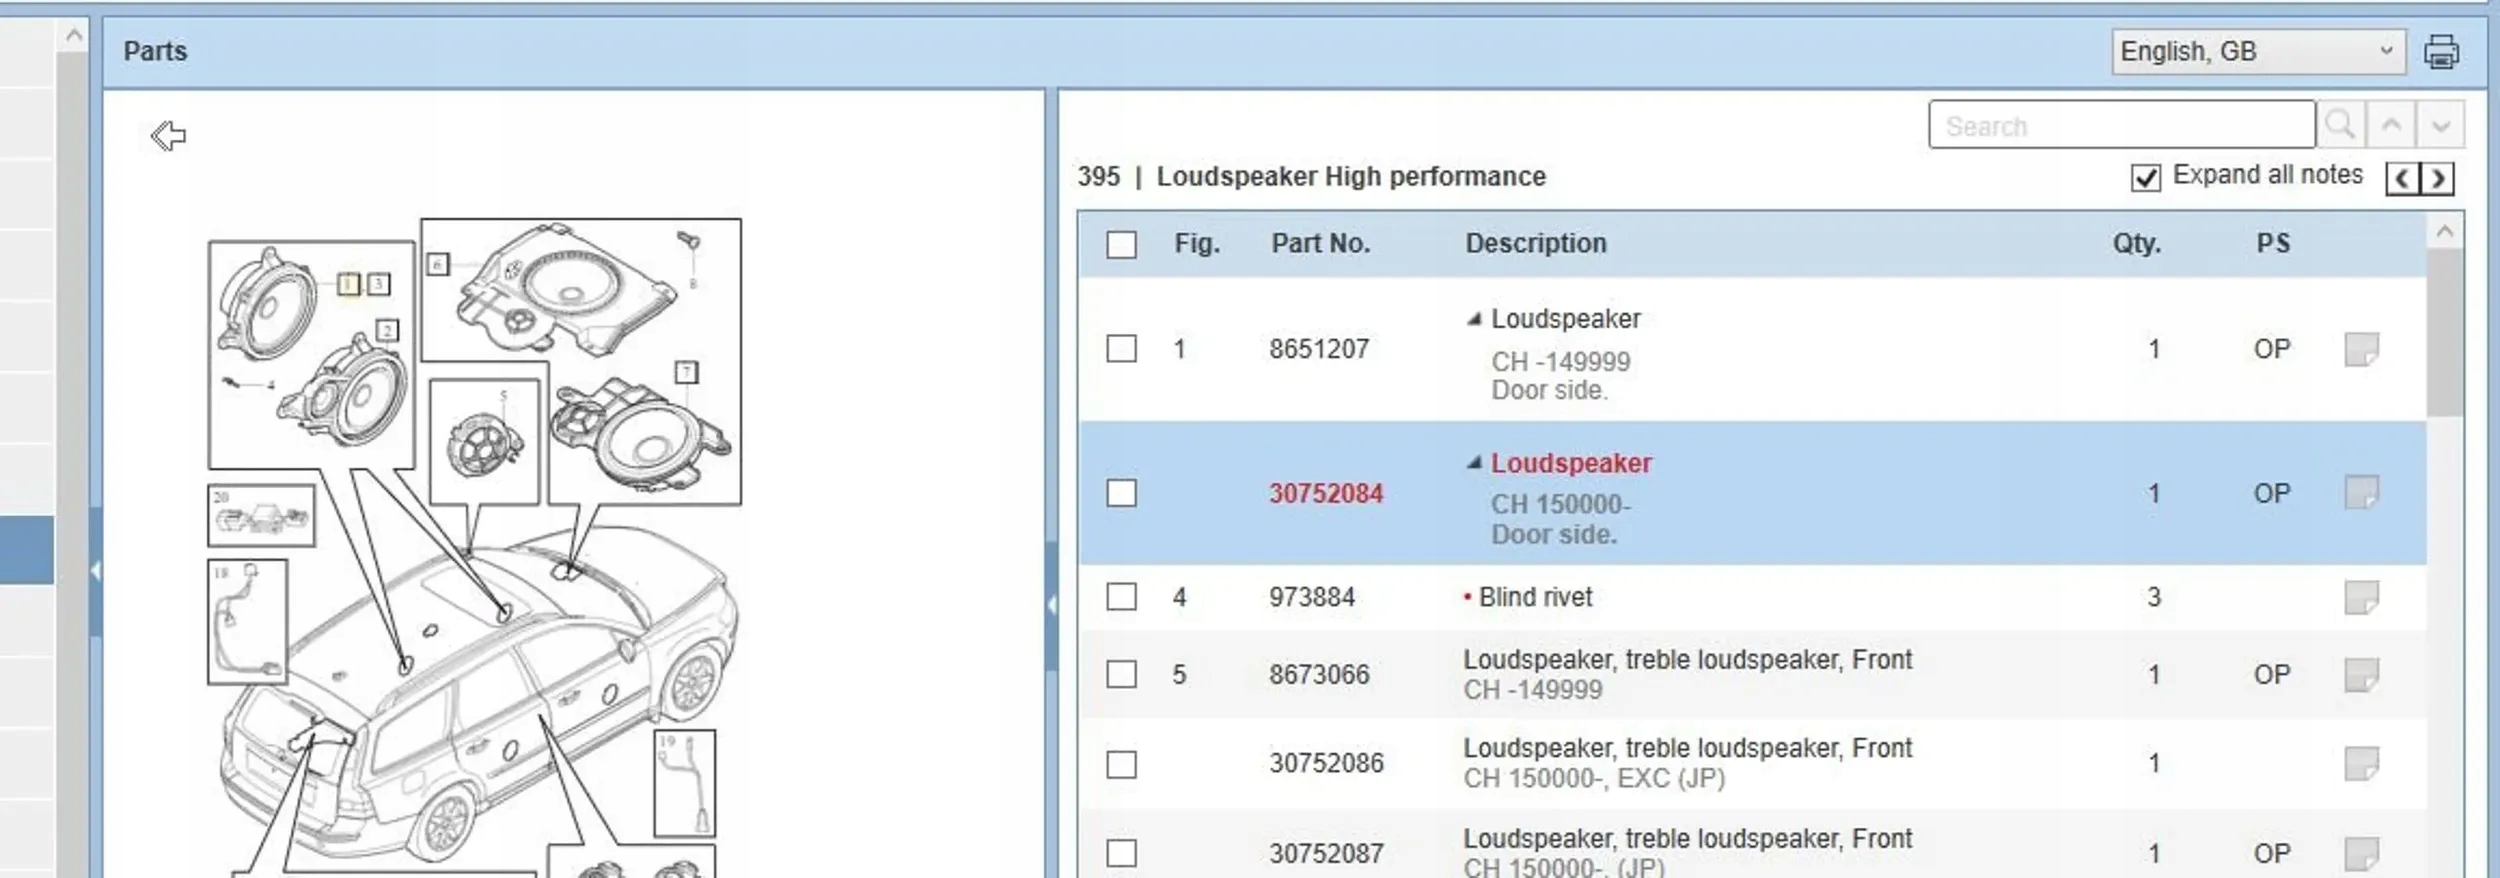Tick the checkbox for part 30752084

click(x=1122, y=493)
